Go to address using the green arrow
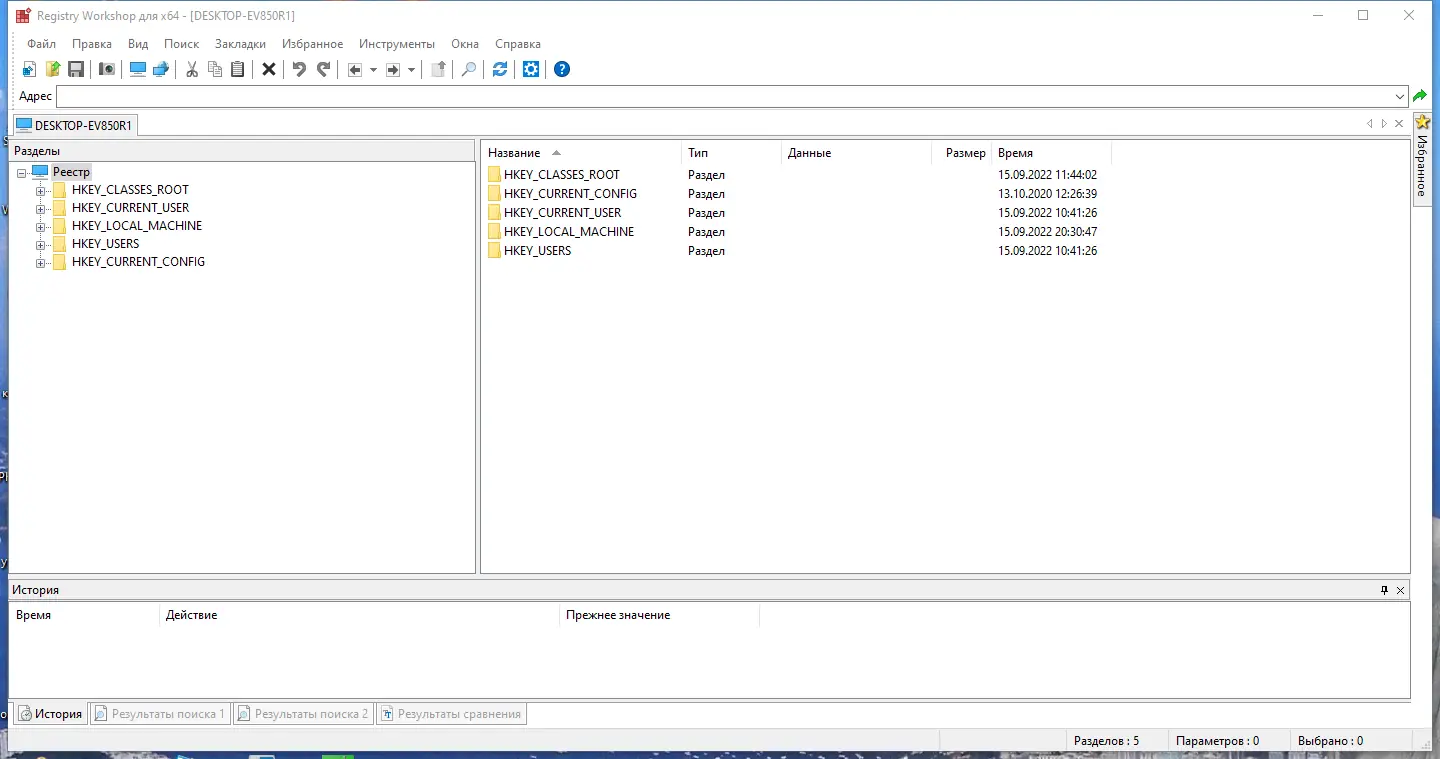 click(x=1420, y=95)
